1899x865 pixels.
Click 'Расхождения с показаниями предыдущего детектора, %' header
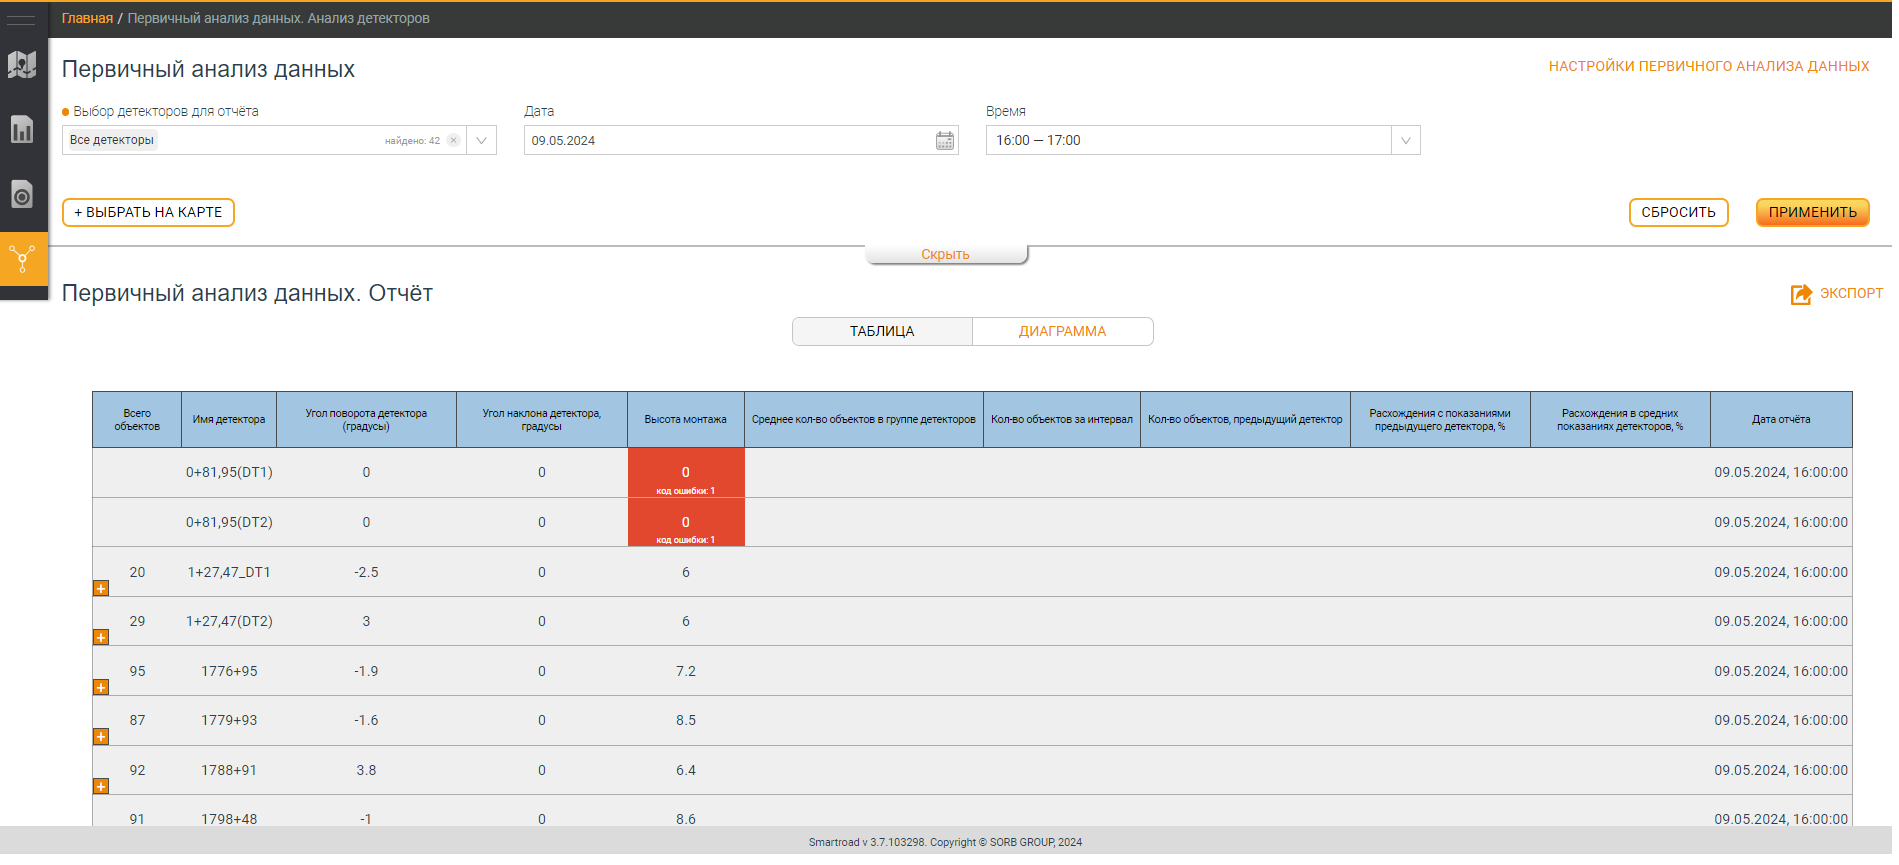pyautogui.click(x=1441, y=420)
